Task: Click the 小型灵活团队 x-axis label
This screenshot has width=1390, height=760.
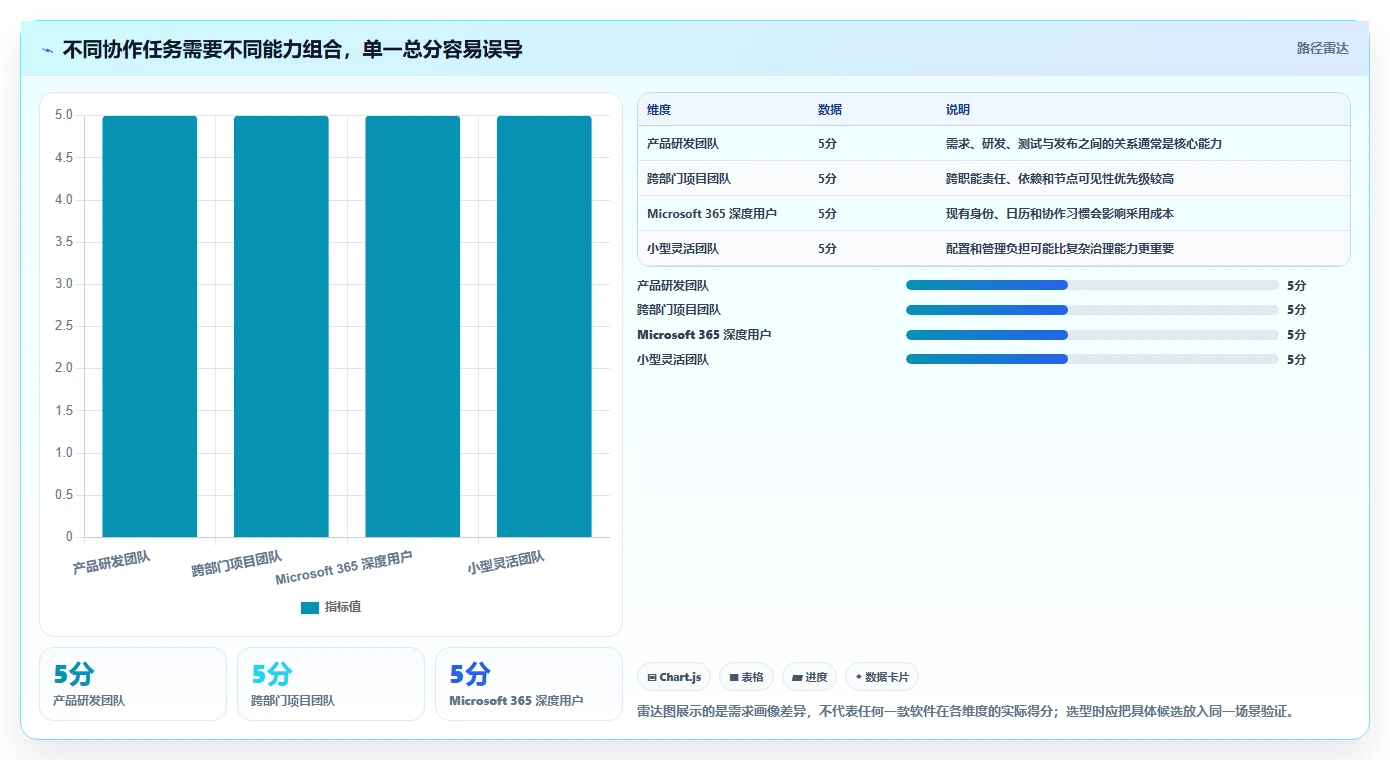Action: [506, 562]
